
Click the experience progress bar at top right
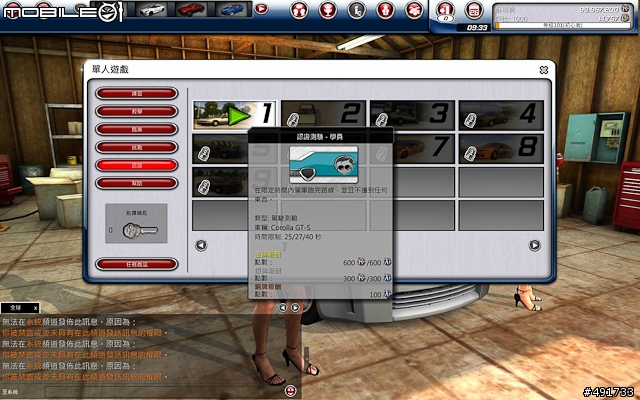tap(562, 25)
